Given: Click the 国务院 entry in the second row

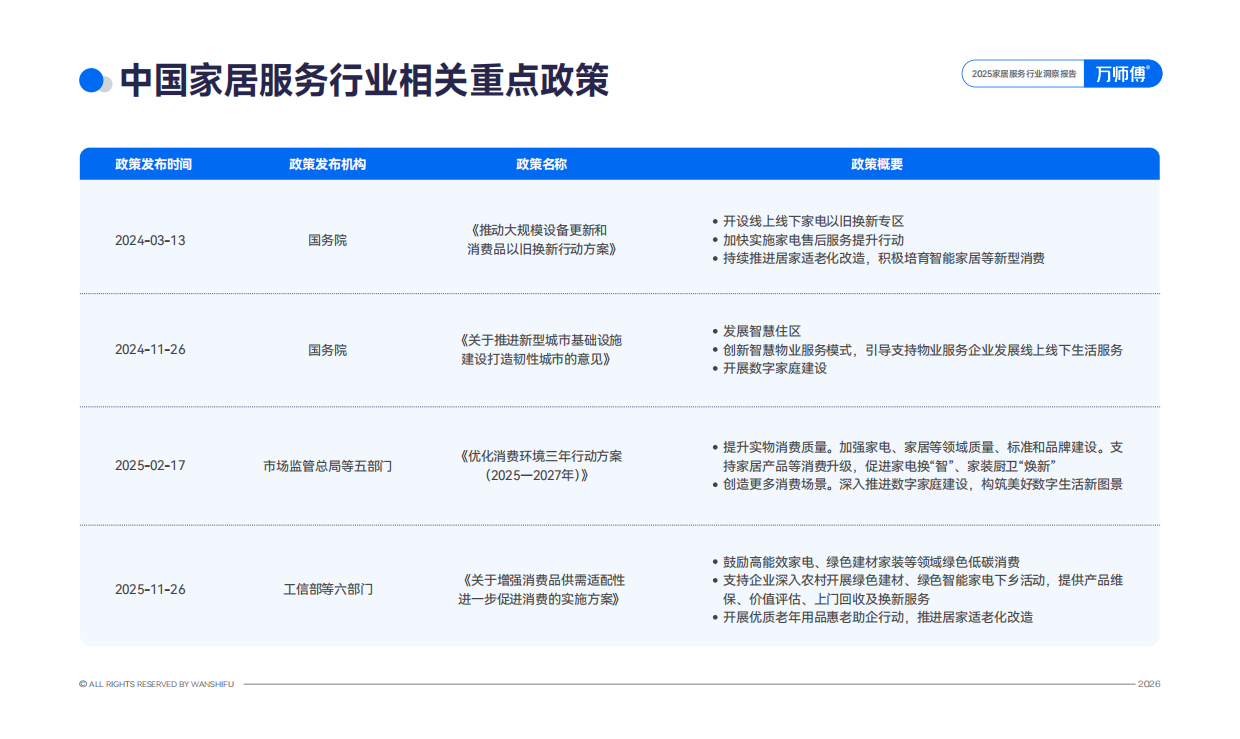Looking at the screenshot, I should click(328, 350).
